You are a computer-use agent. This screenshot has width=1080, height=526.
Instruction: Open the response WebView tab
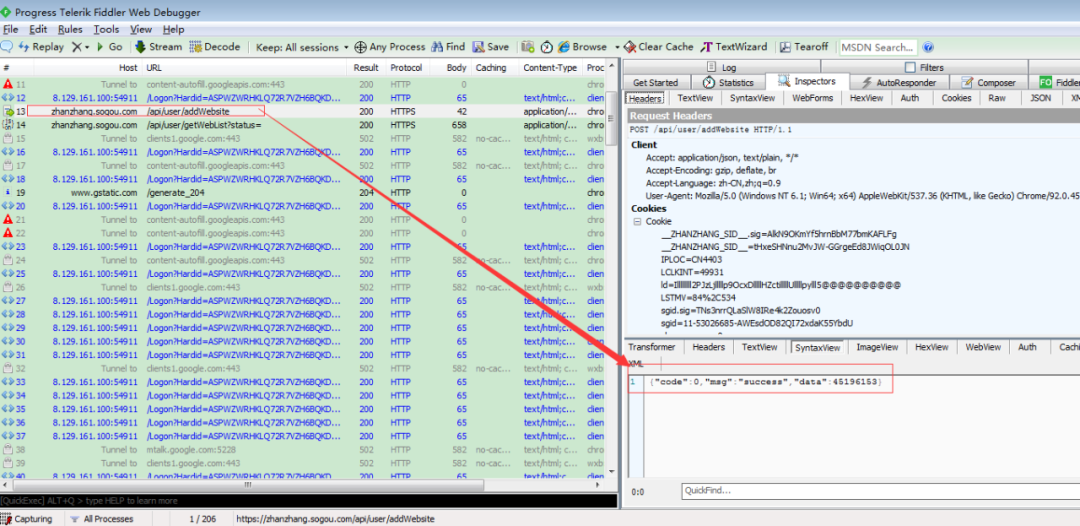pyautogui.click(x=983, y=347)
